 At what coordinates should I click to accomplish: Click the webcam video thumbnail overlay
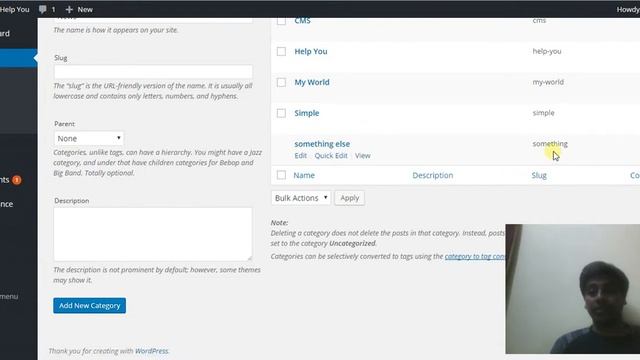tap(573, 289)
